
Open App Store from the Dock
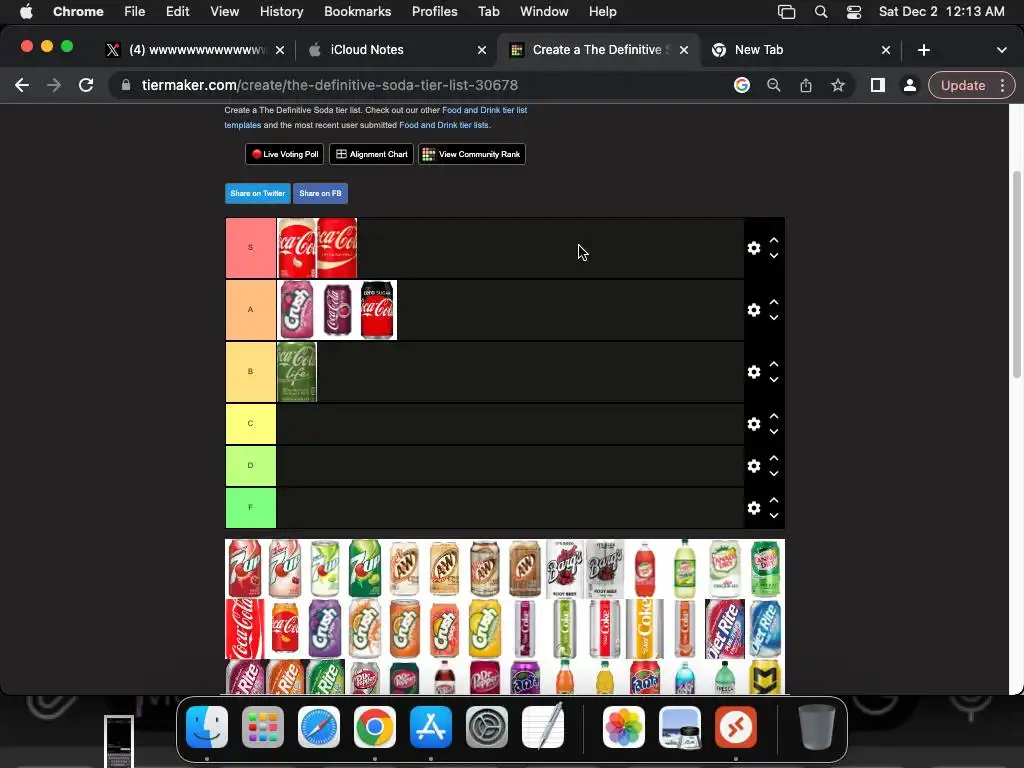431,727
